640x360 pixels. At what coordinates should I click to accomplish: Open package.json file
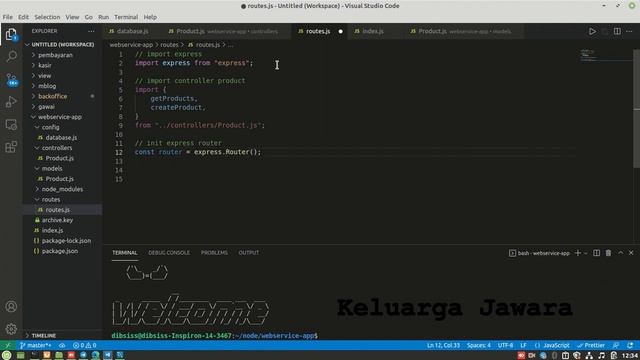pyautogui.click(x=62, y=251)
